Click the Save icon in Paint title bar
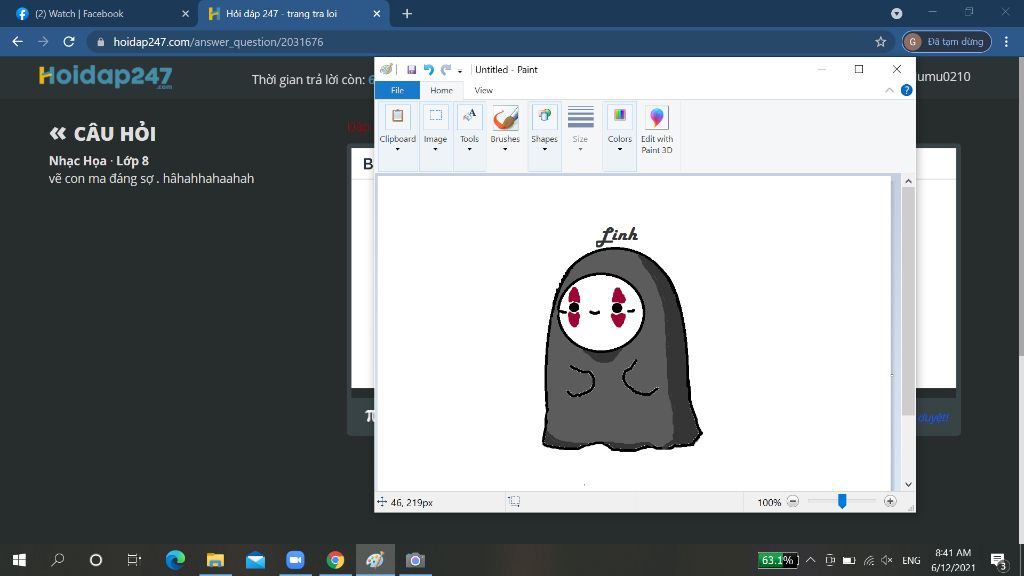The width and height of the screenshot is (1024, 576). (x=411, y=69)
